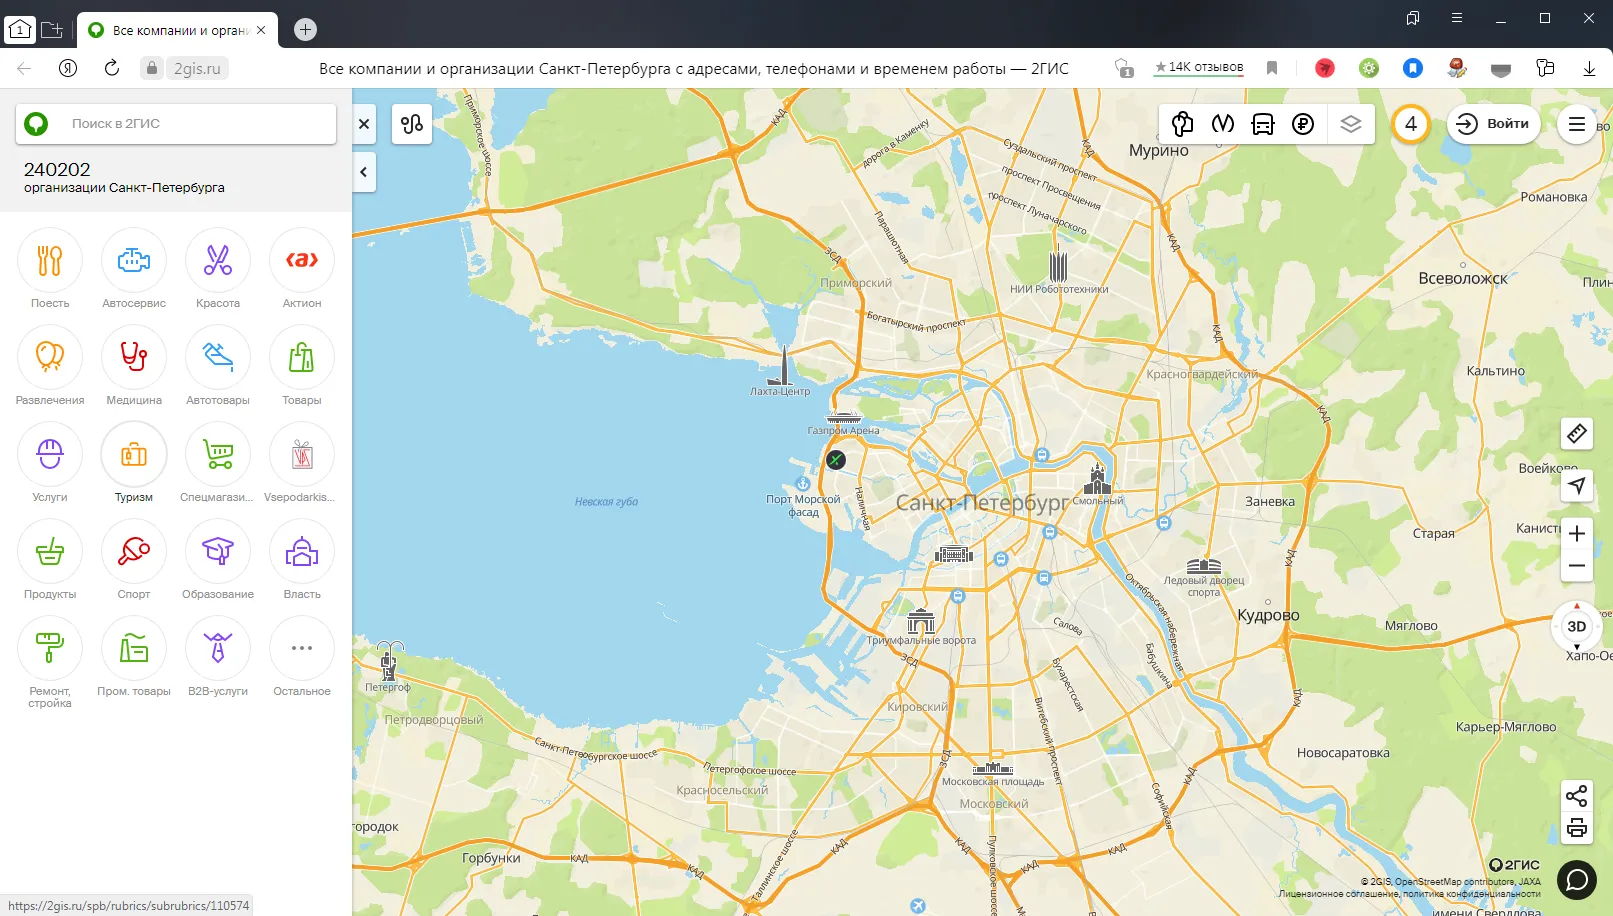
Task: Open the Развлечения category
Action: tap(50, 367)
